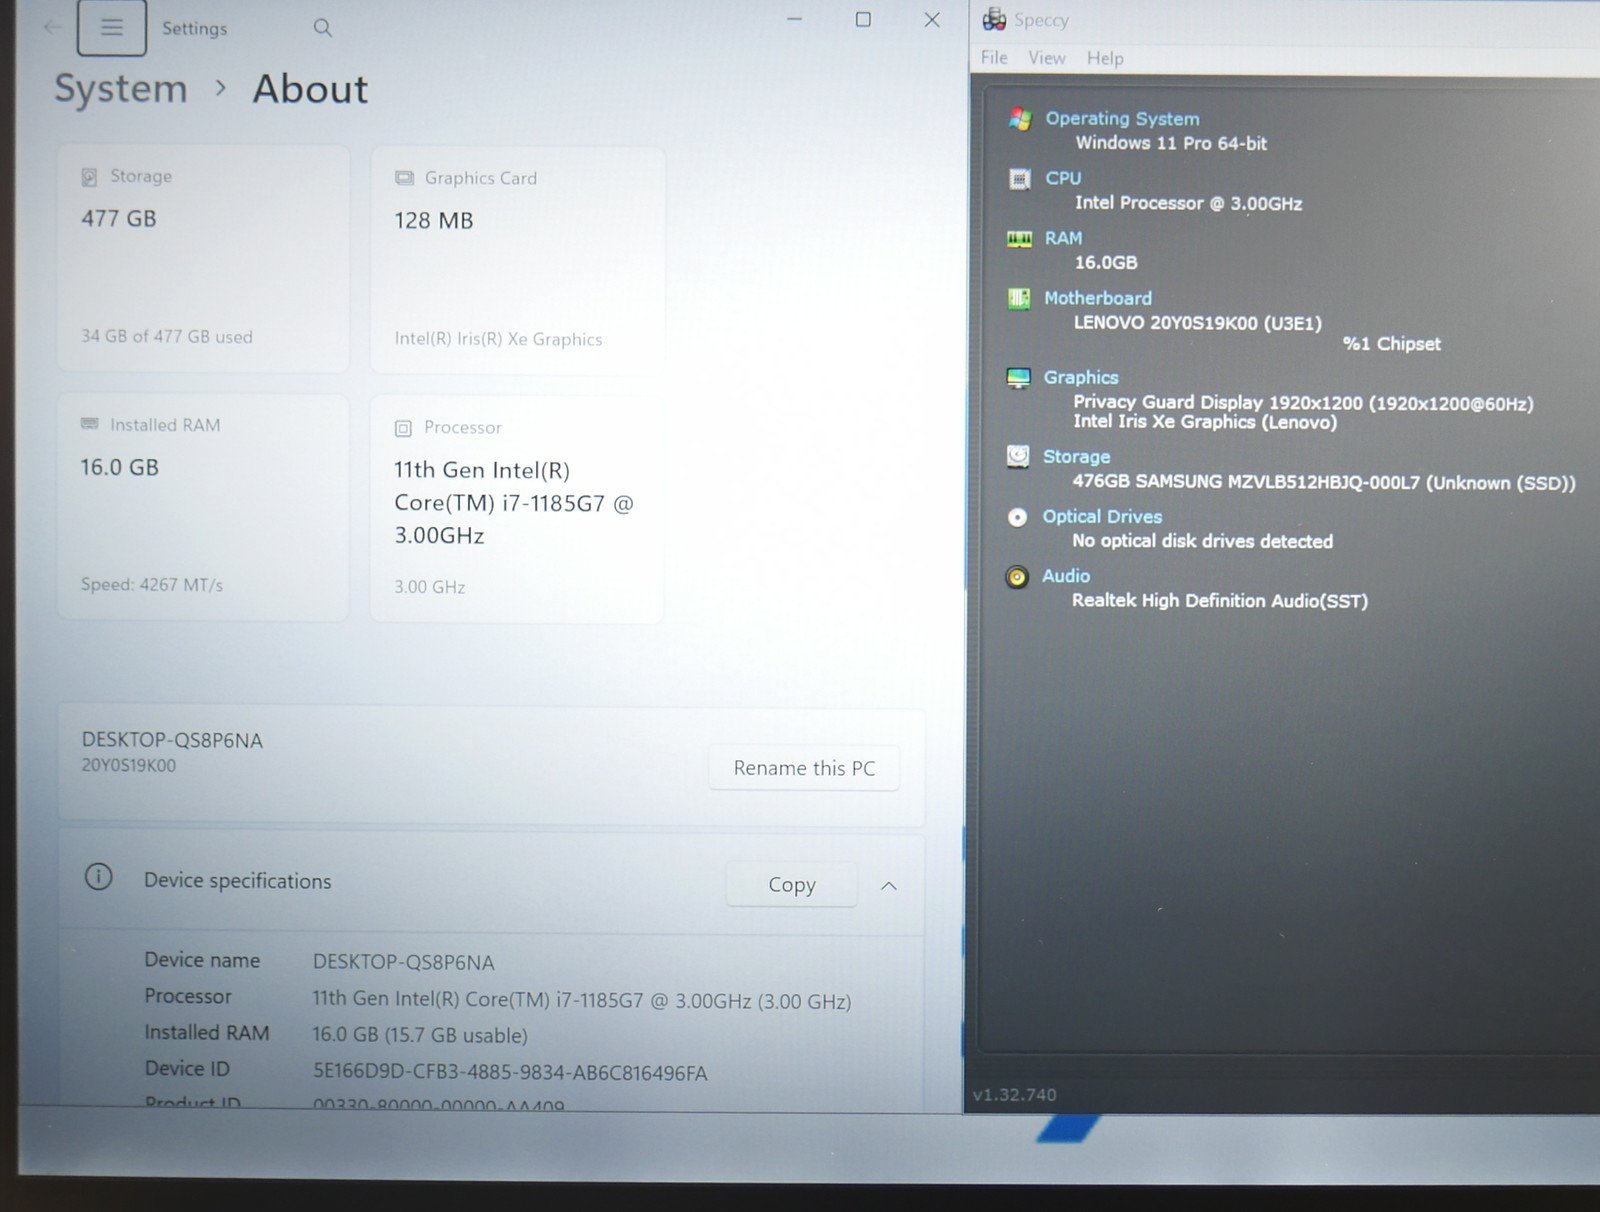Click the 476GB SAMSUNG drive line in Speccy
The height and width of the screenshot is (1212, 1600).
[x=1324, y=482]
